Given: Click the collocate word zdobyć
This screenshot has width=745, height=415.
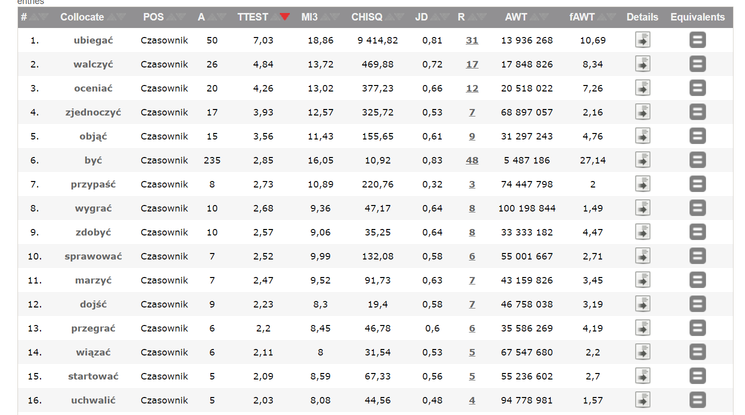Looking at the screenshot, I should coord(93,232).
